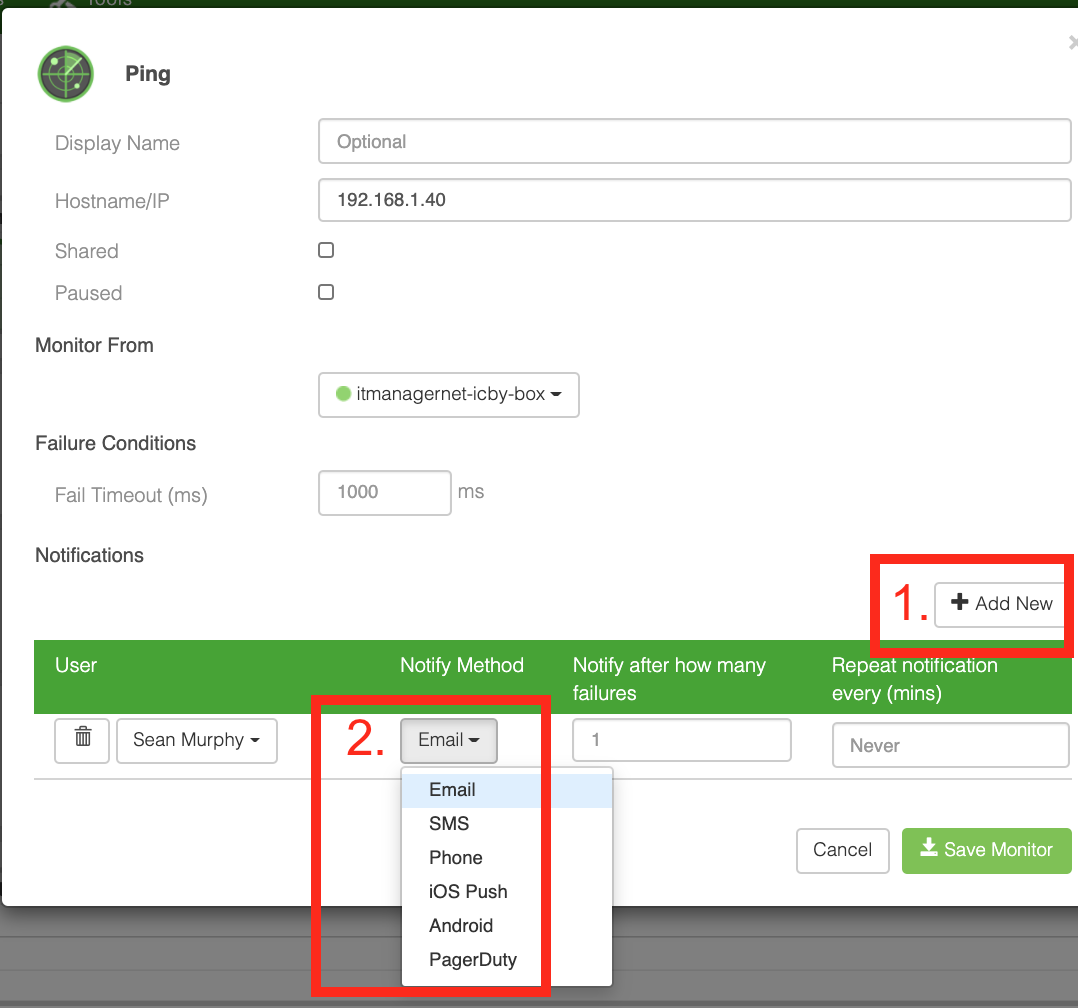The width and height of the screenshot is (1078, 1008).
Task: Select SMS from the notify method list
Action: point(449,823)
